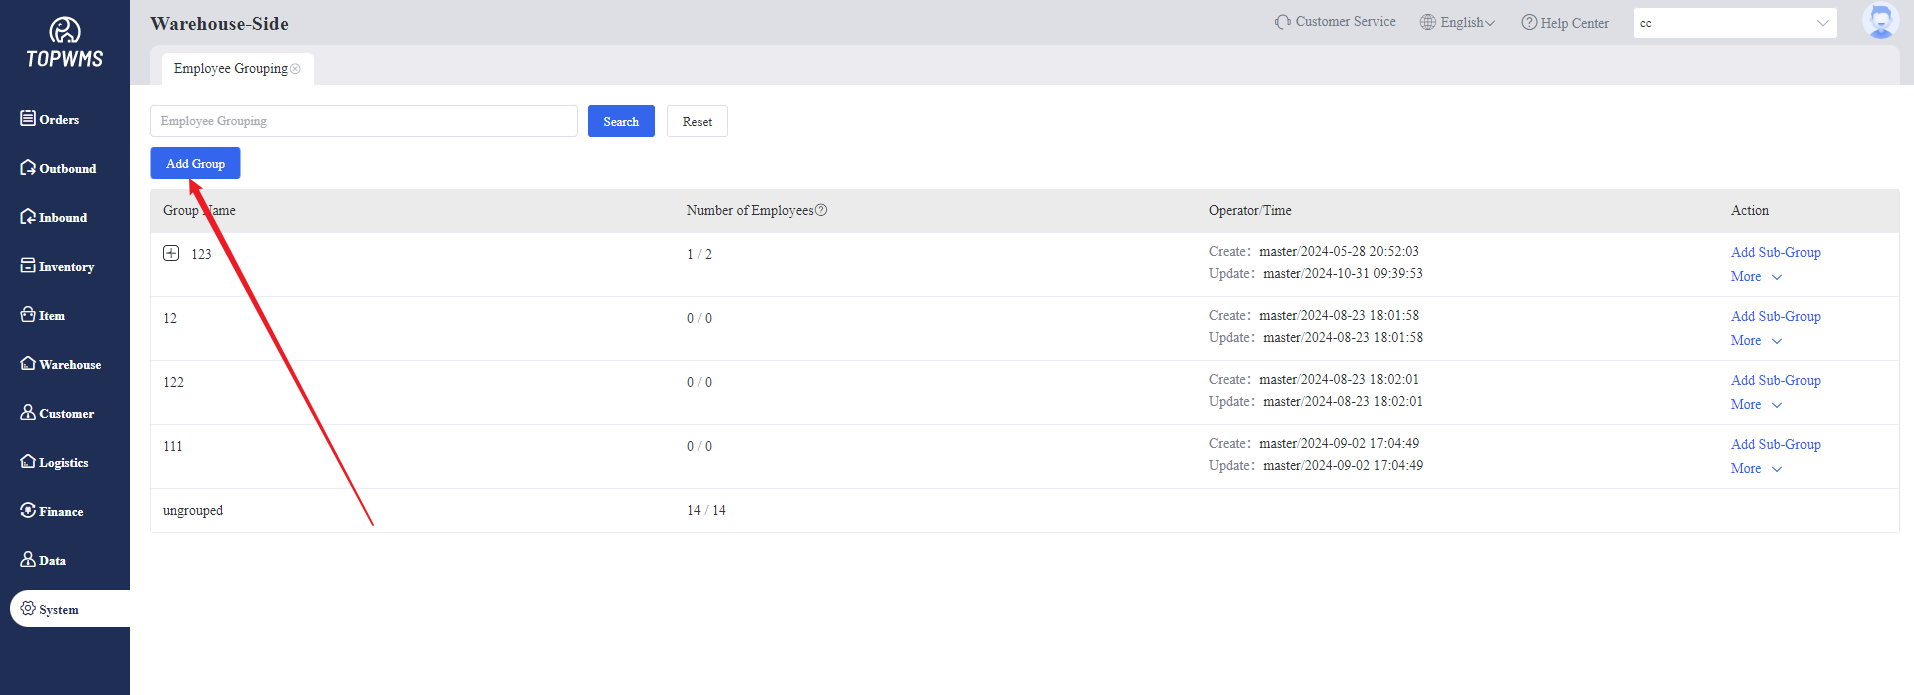
Task: Open the user avatar profile icon
Action: point(1880,21)
